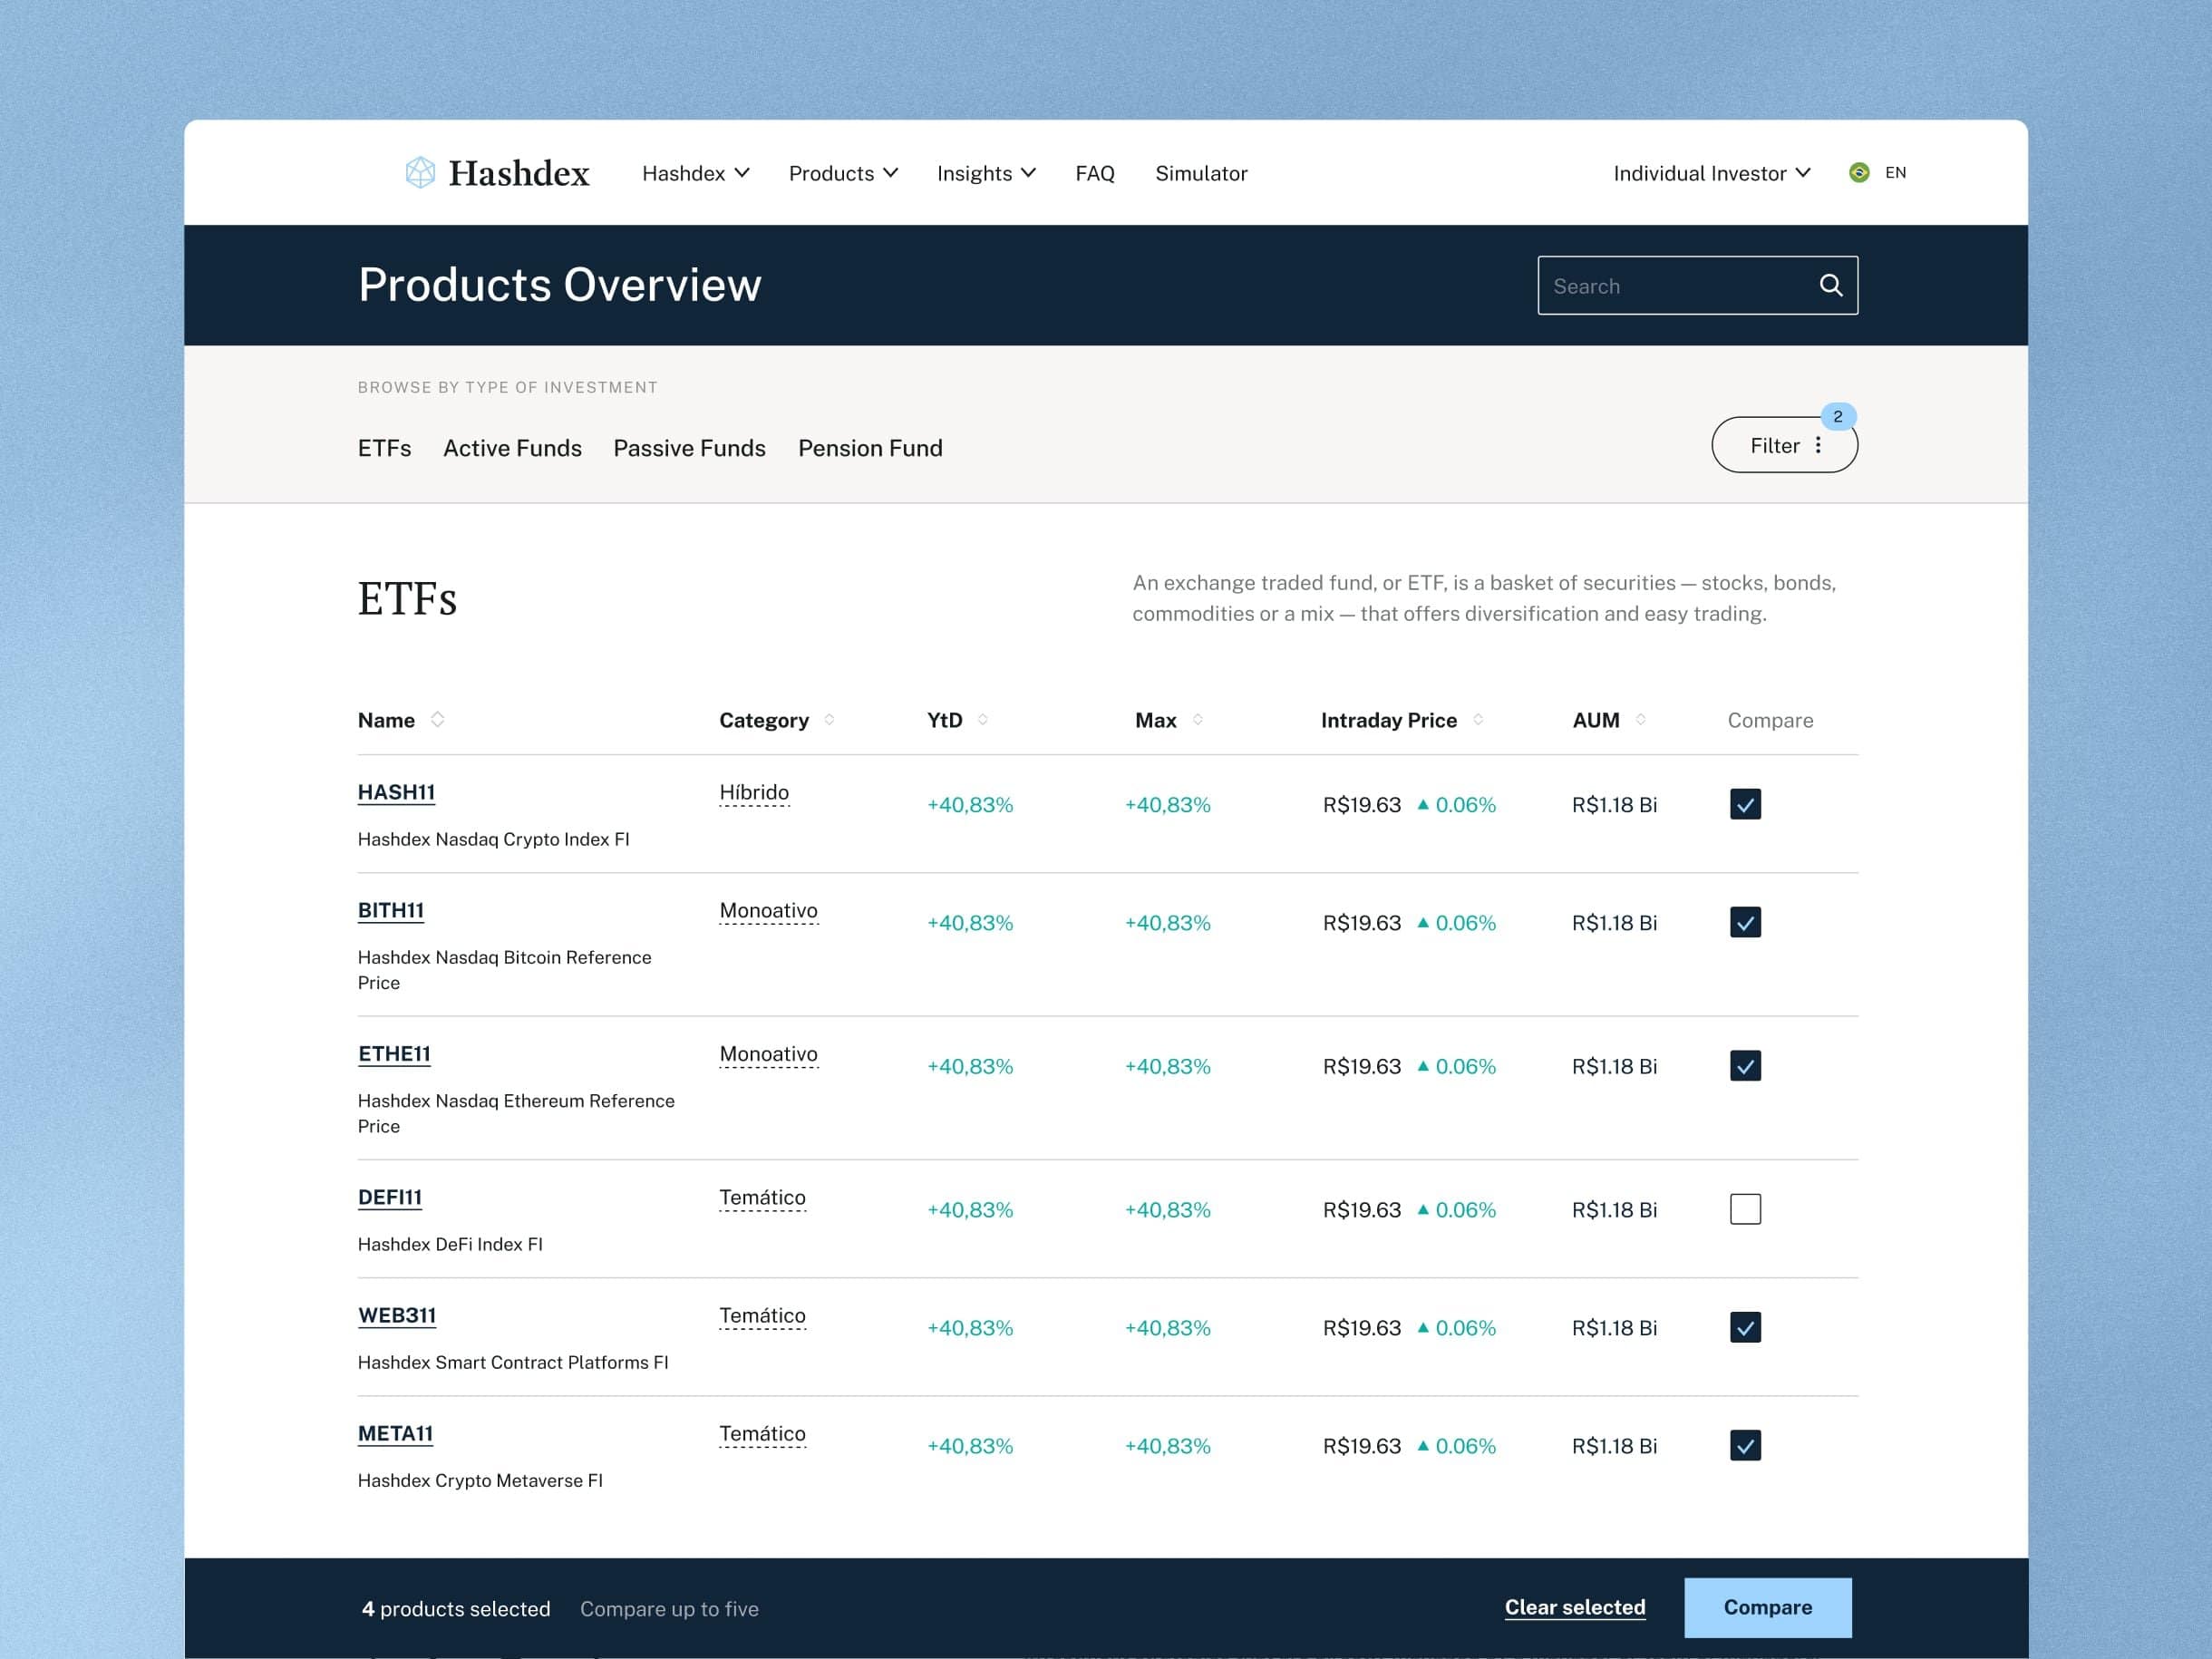Open the ETHE11 product link
The image size is (2212, 1659).
click(394, 1054)
